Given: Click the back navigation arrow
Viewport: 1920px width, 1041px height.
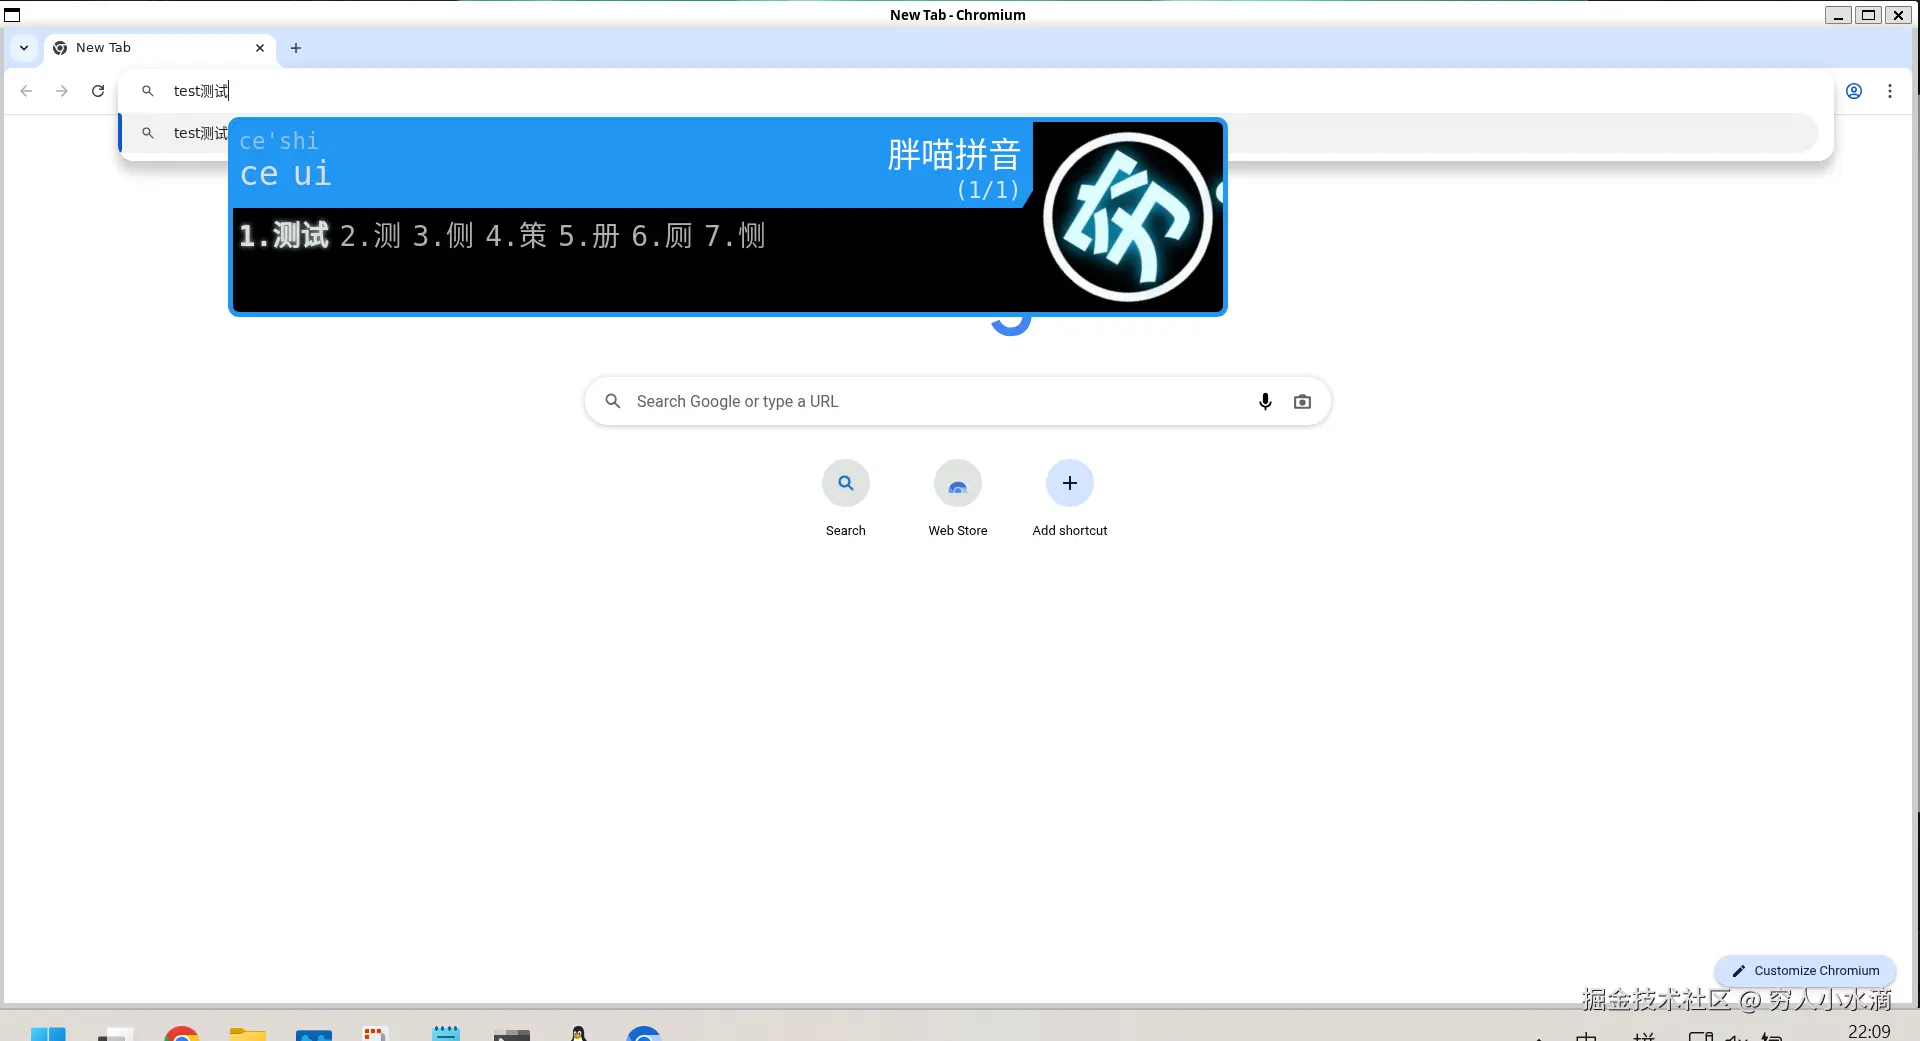Looking at the screenshot, I should click(x=25, y=91).
